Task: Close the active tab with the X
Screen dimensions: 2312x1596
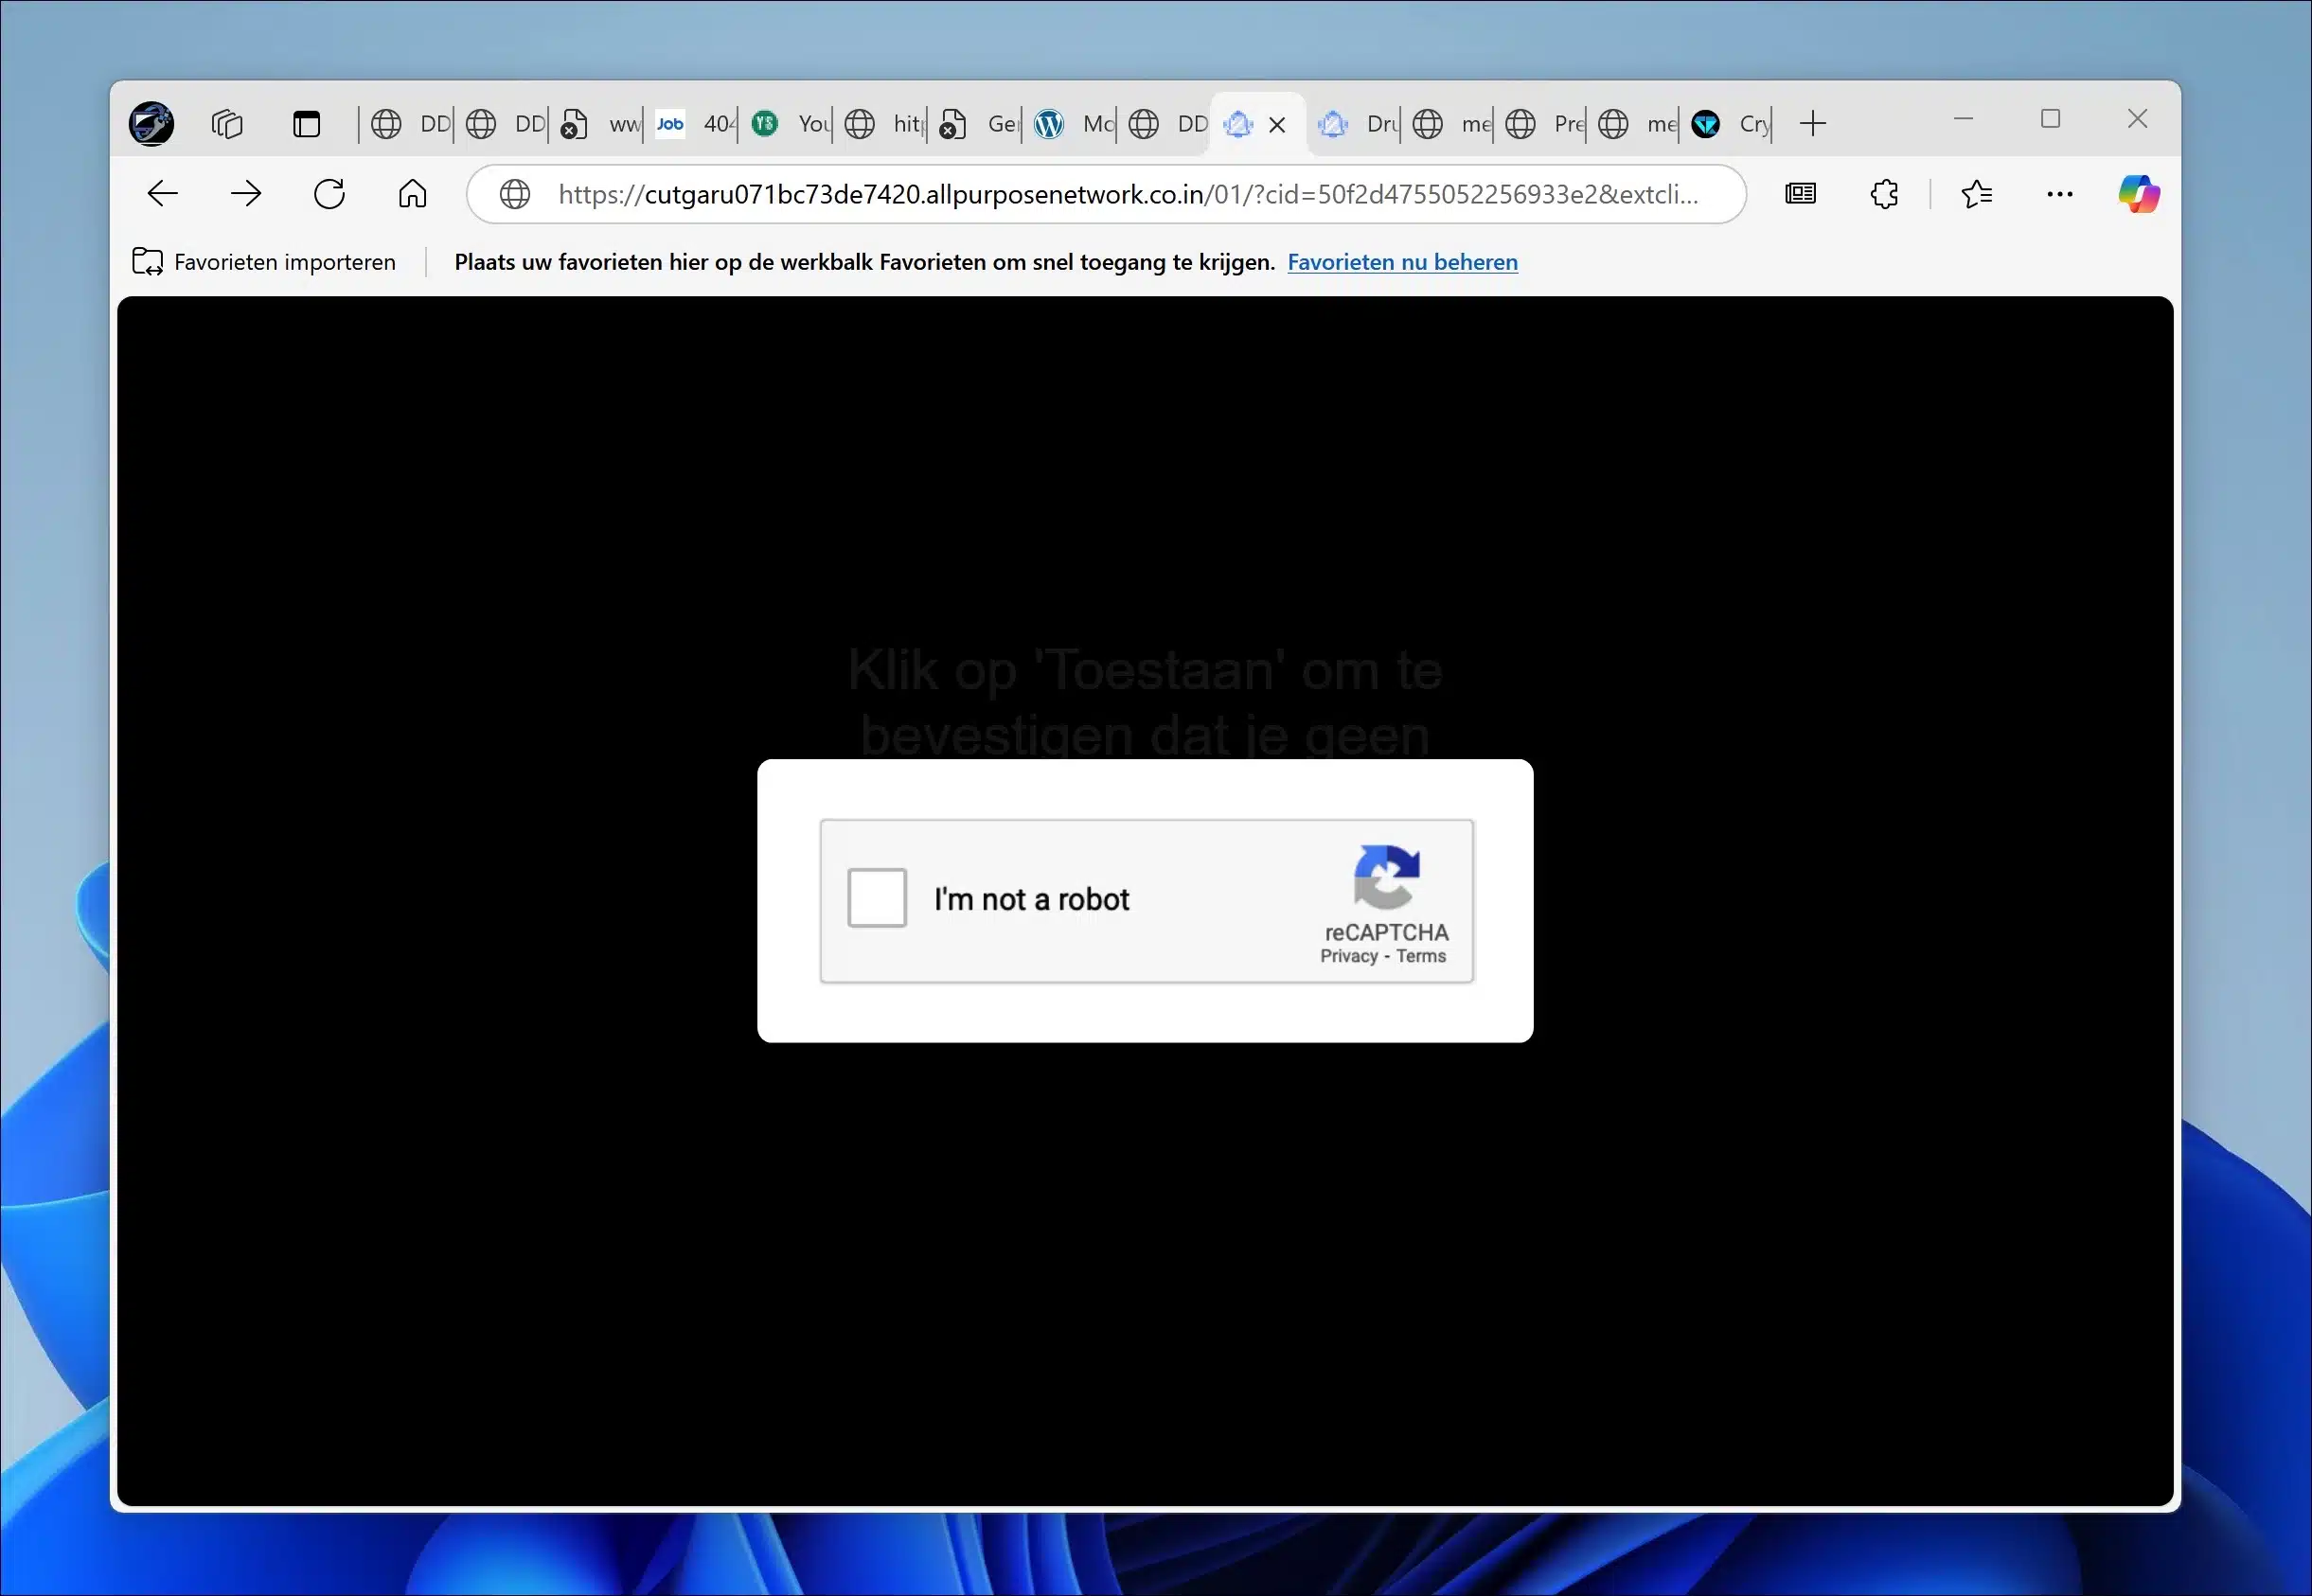Action: click(x=1277, y=125)
